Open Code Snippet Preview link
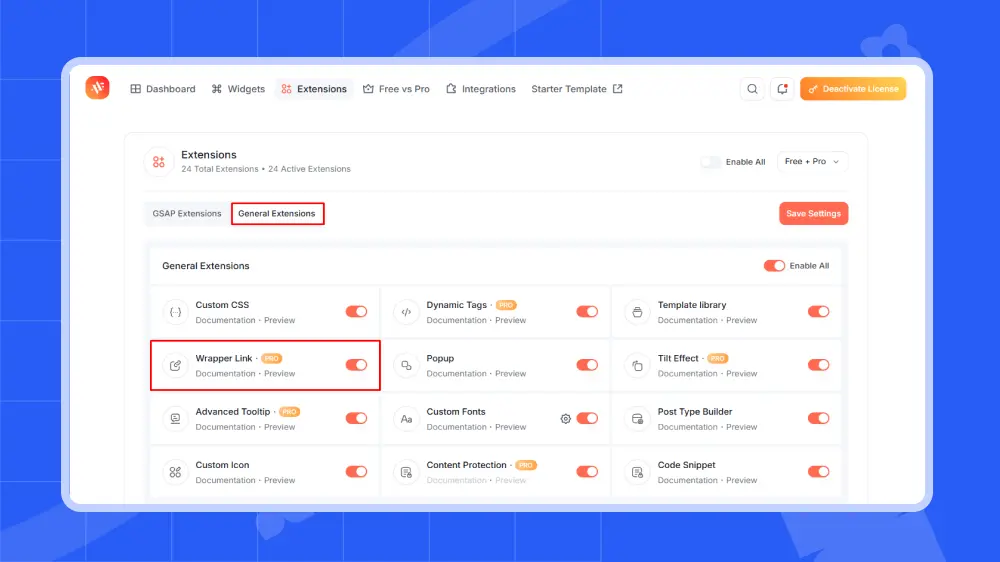 click(742, 480)
